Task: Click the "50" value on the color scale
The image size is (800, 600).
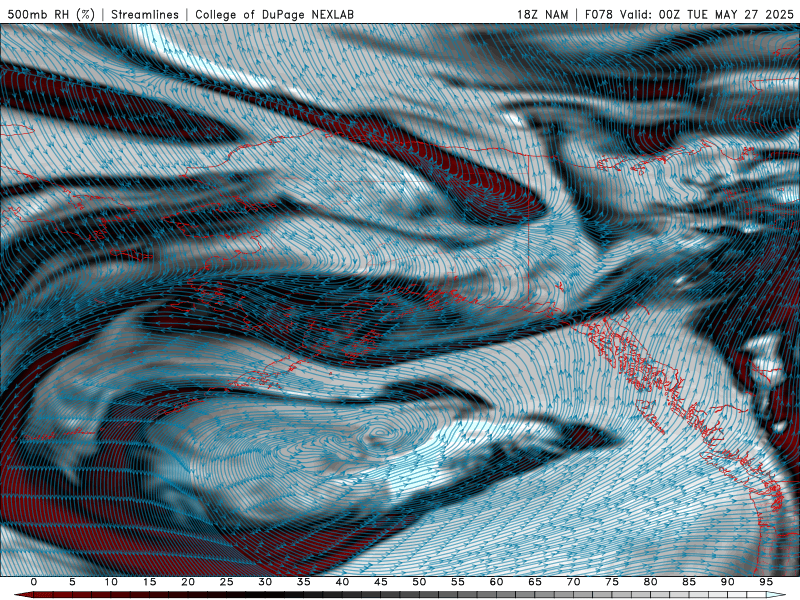Action: [419, 582]
